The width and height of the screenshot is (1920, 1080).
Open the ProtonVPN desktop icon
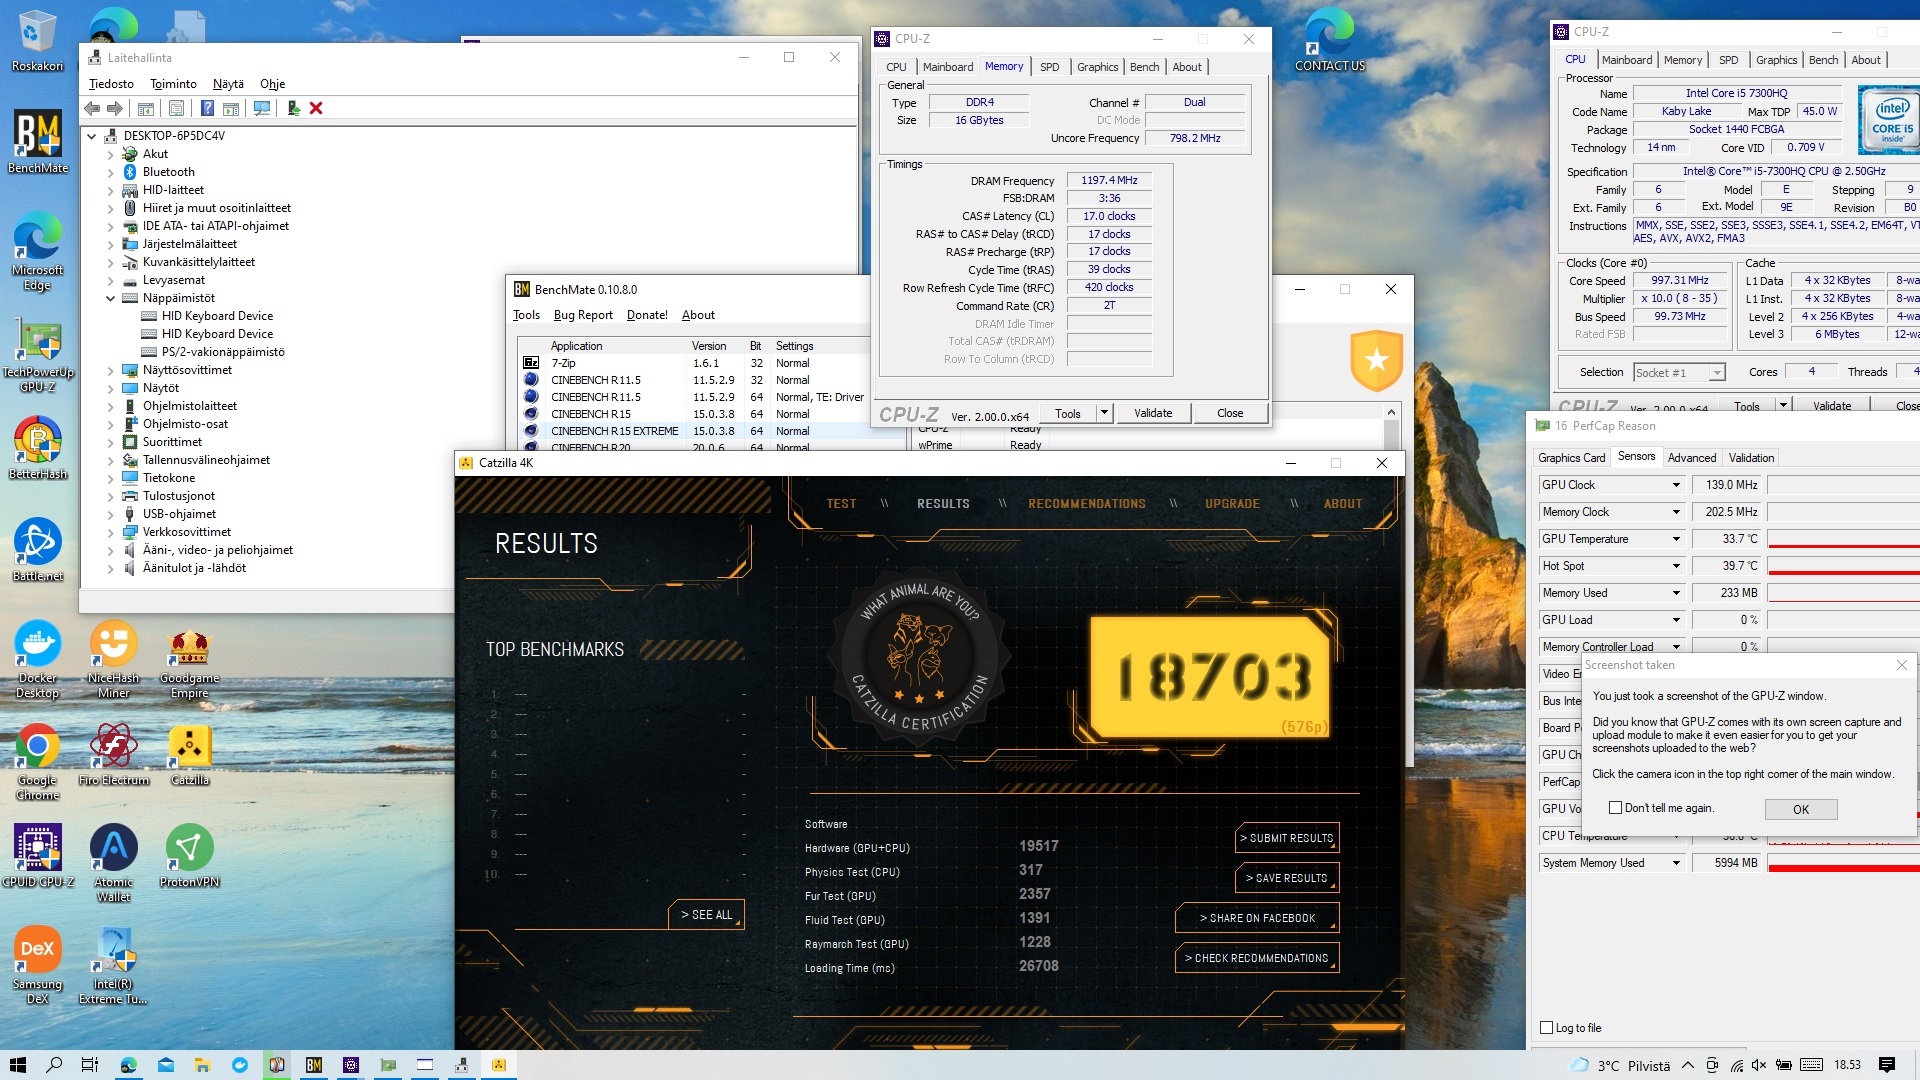click(190, 856)
